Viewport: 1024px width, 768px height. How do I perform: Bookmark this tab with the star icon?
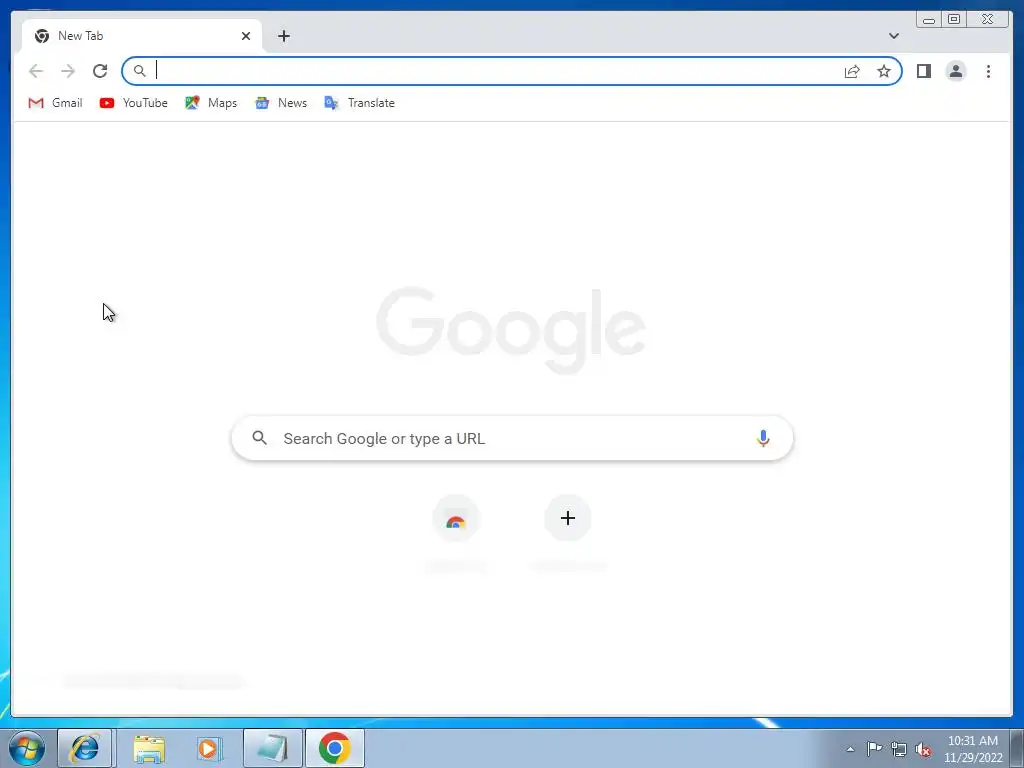(x=884, y=71)
